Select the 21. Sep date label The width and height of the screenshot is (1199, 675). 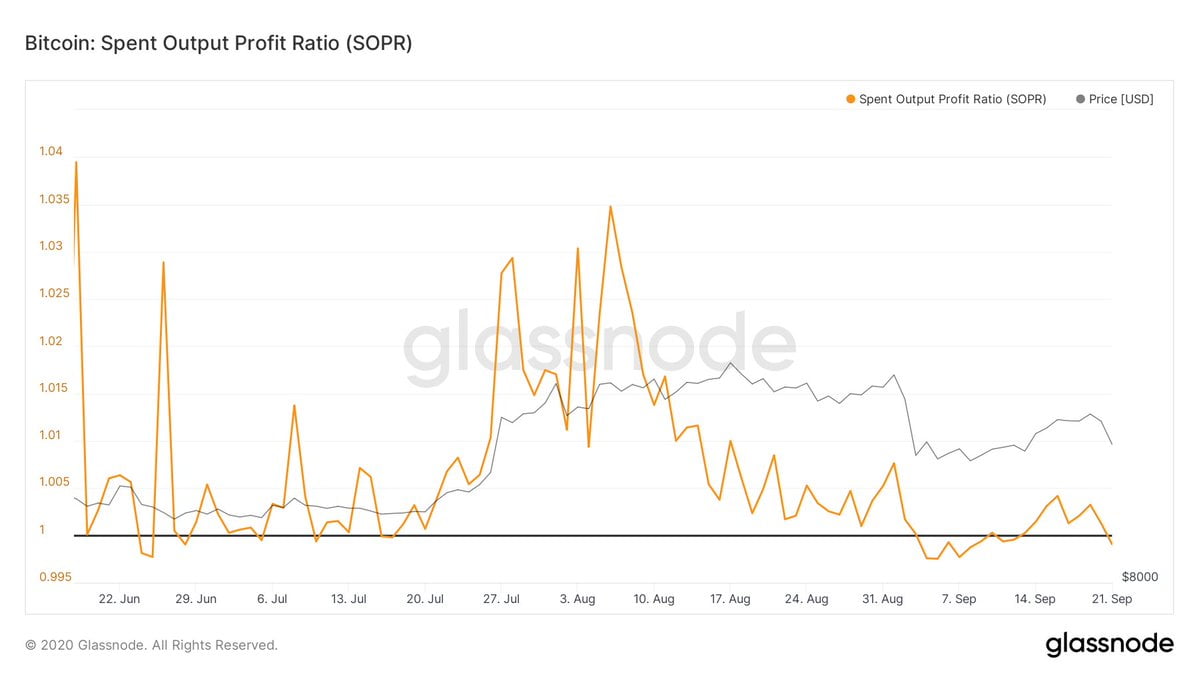pos(1112,599)
